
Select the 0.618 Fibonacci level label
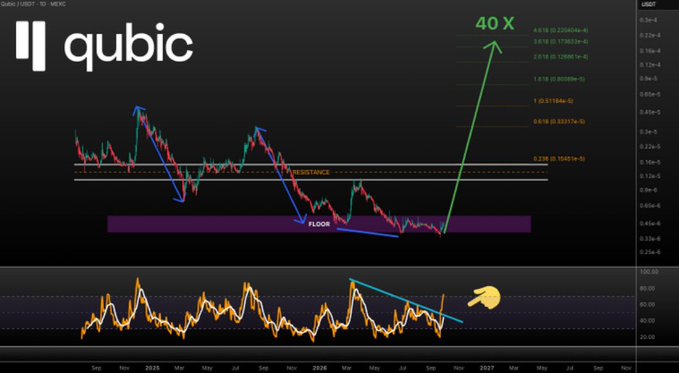click(x=559, y=122)
